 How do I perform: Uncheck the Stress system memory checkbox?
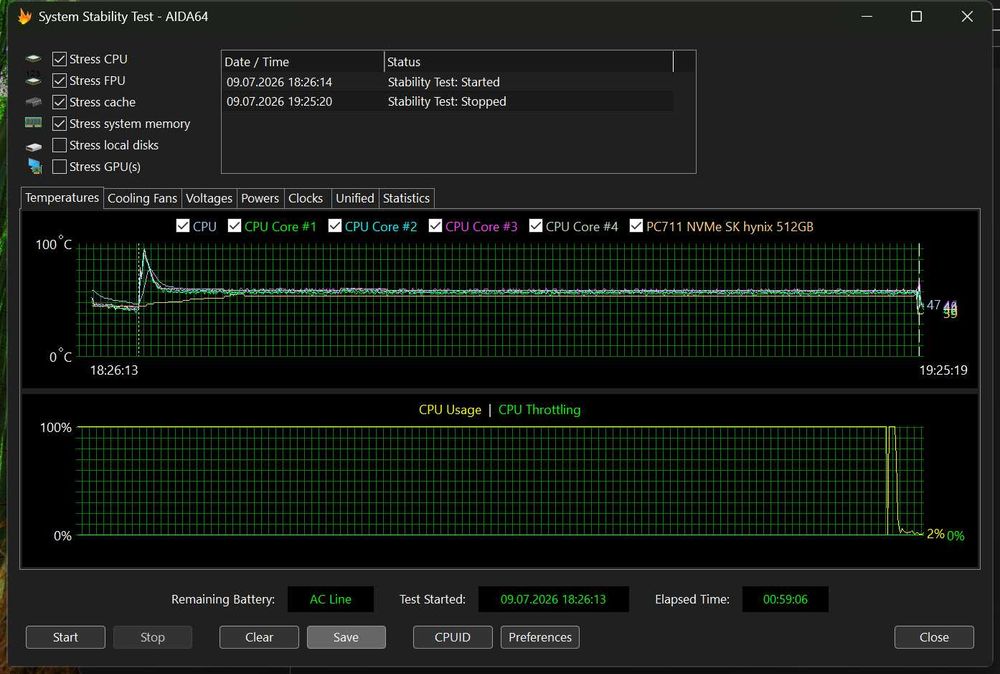(59, 124)
